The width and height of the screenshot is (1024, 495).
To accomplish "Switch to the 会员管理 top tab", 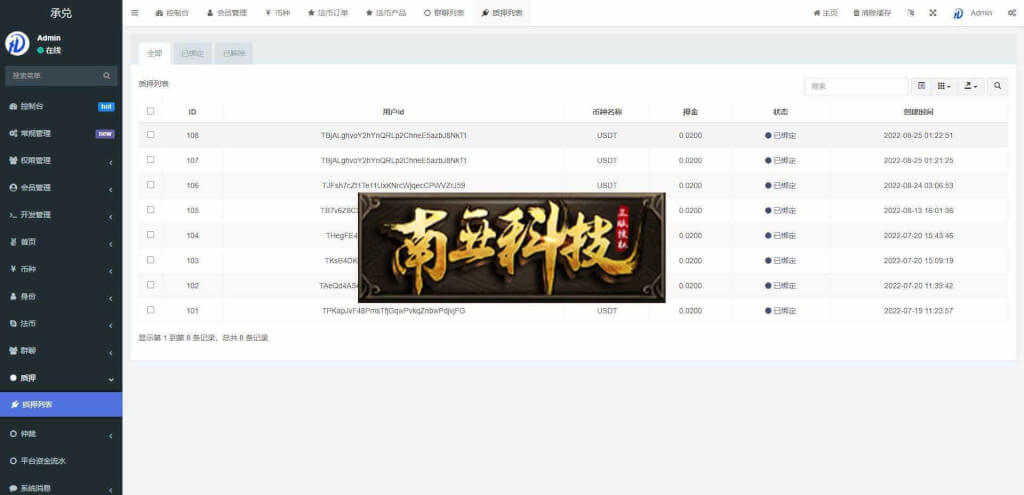I will 227,13.
